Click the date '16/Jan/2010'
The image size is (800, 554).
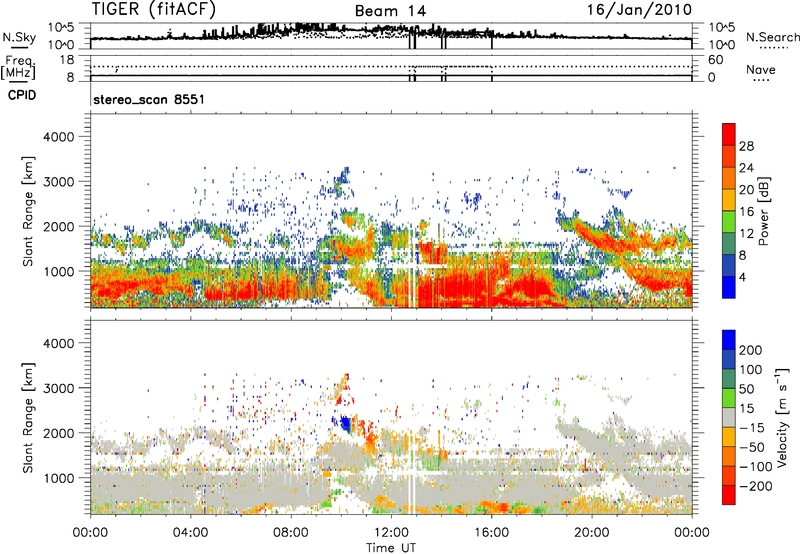point(639,9)
